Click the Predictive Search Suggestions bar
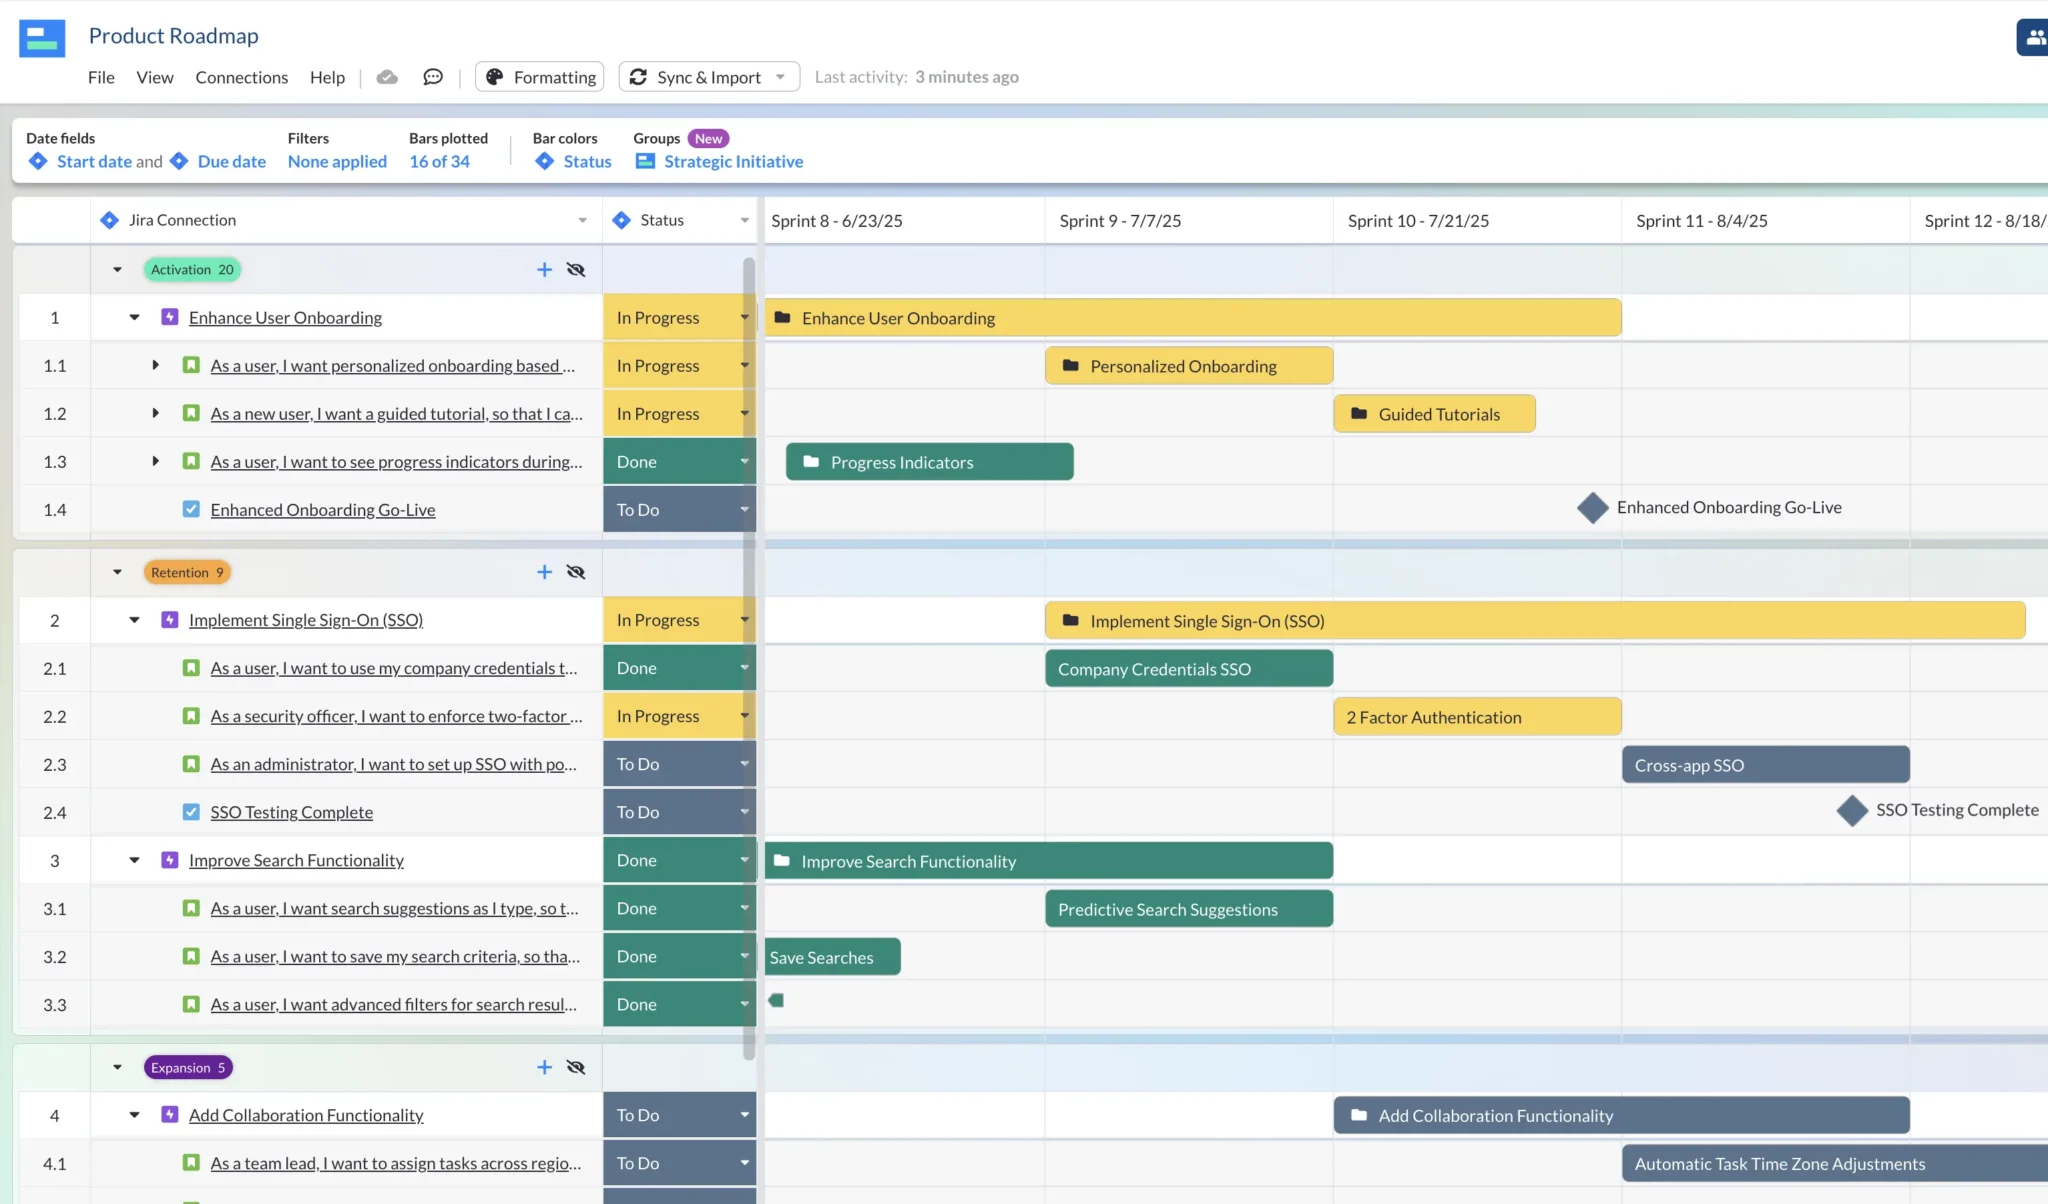2048x1204 pixels. click(x=1189, y=909)
